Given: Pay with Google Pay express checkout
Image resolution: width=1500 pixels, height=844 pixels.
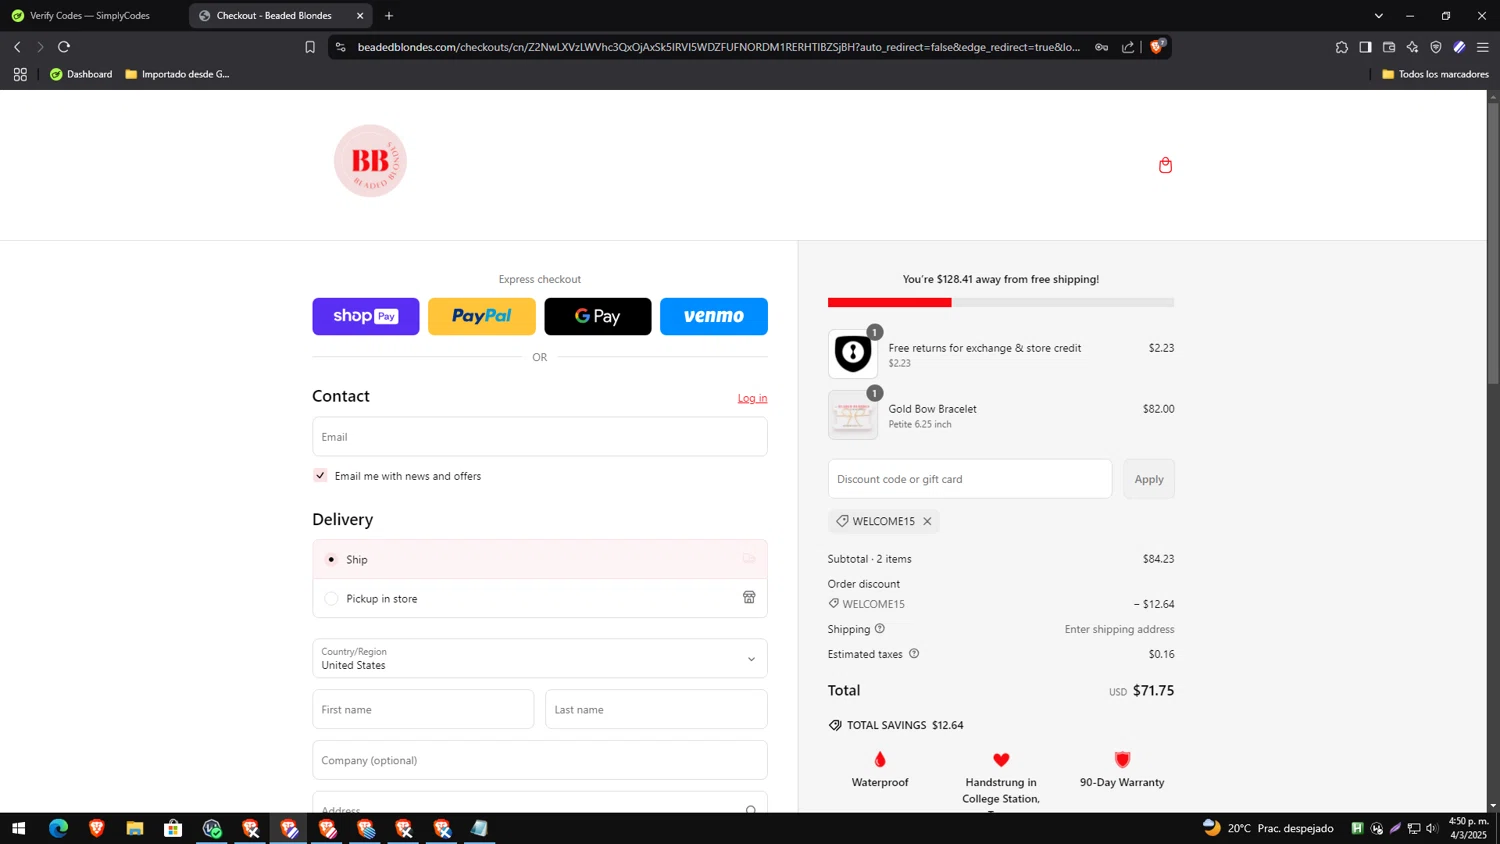Looking at the screenshot, I should [598, 316].
